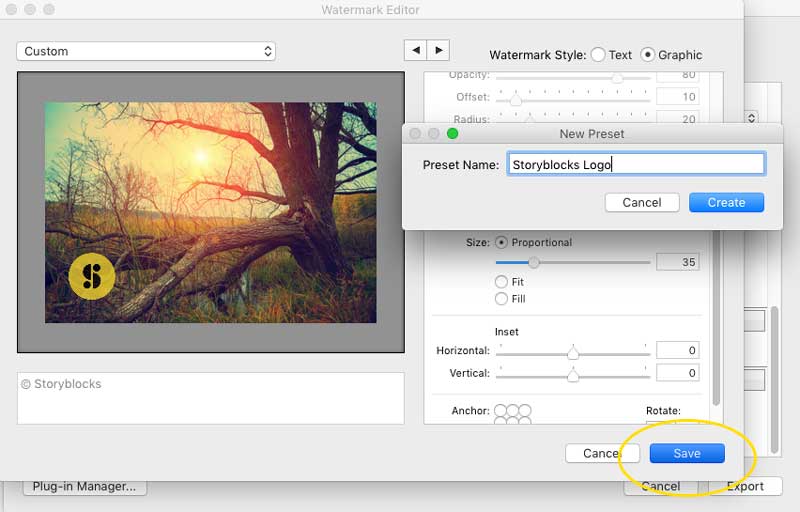
Task: Click the Storyblocks logo watermark in preview
Action: click(92, 276)
